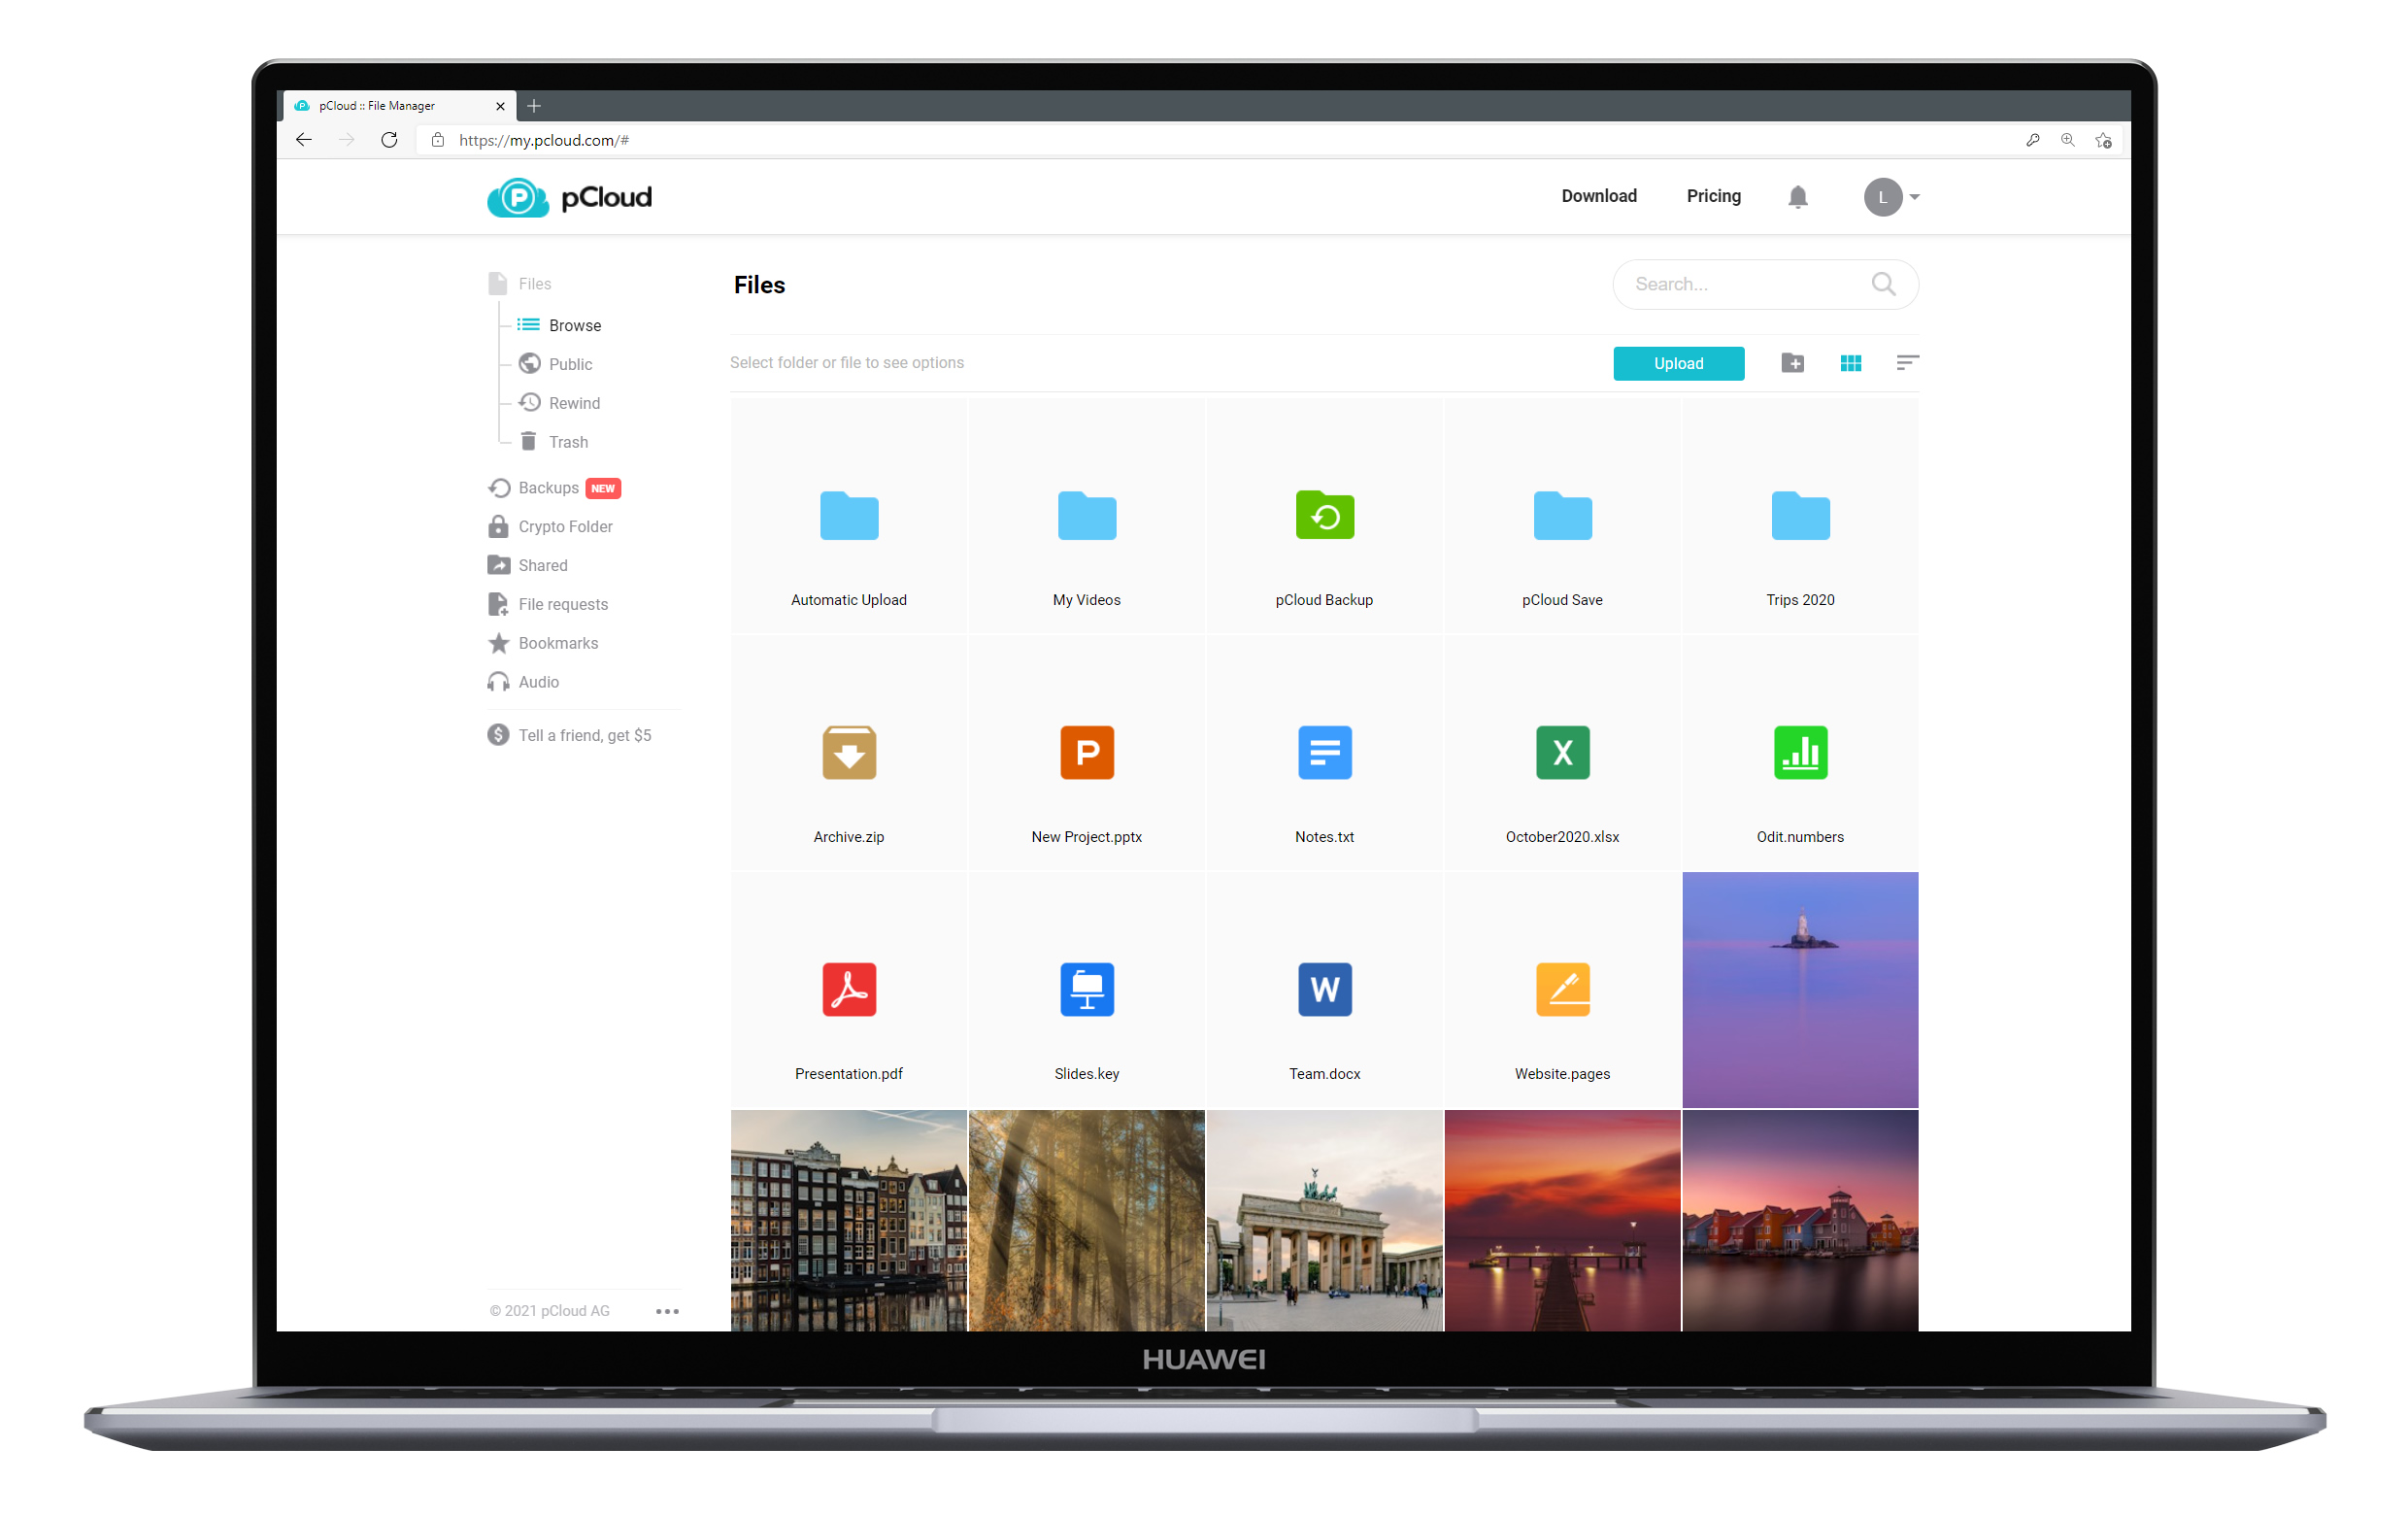Click the grid view toggle icon
The width and height of the screenshot is (2408, 1515).
(1852, 361)
